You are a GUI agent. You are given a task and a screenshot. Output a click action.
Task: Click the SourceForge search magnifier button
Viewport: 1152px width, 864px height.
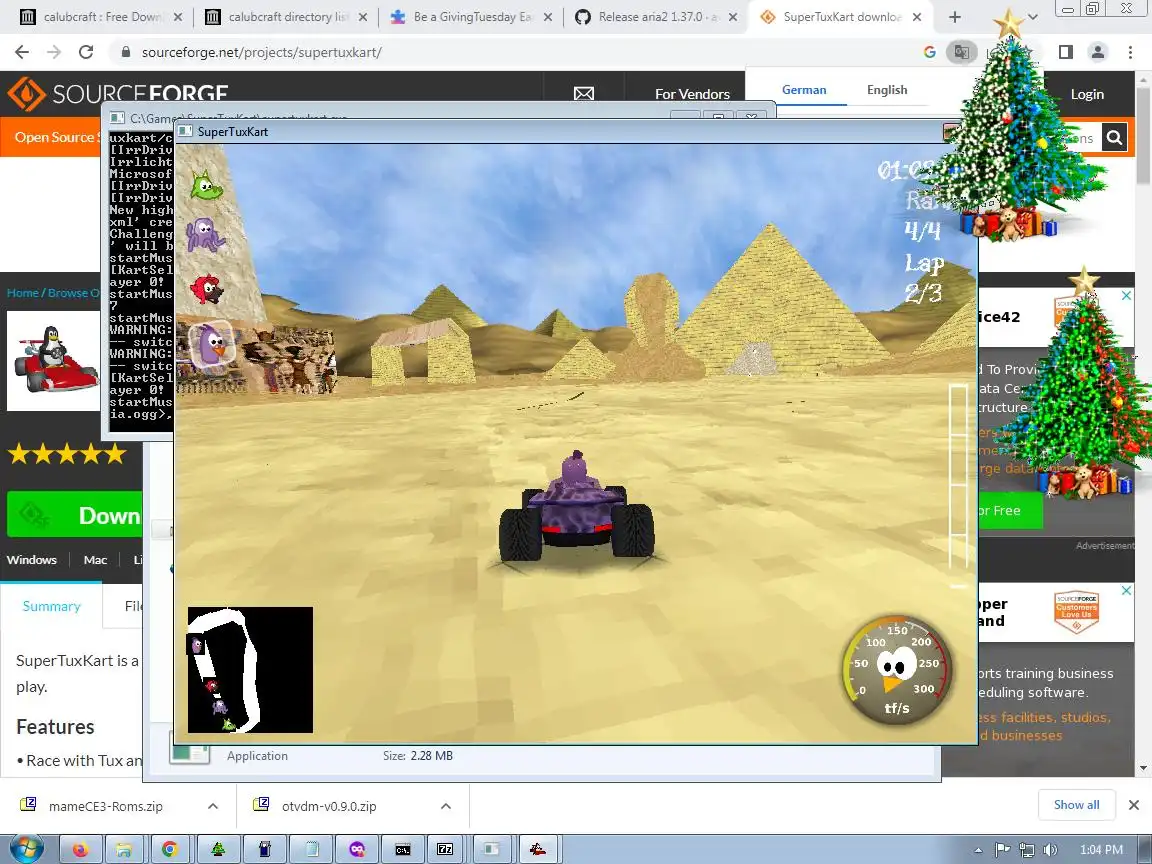pyautogui.click(x=1115, y=137)
